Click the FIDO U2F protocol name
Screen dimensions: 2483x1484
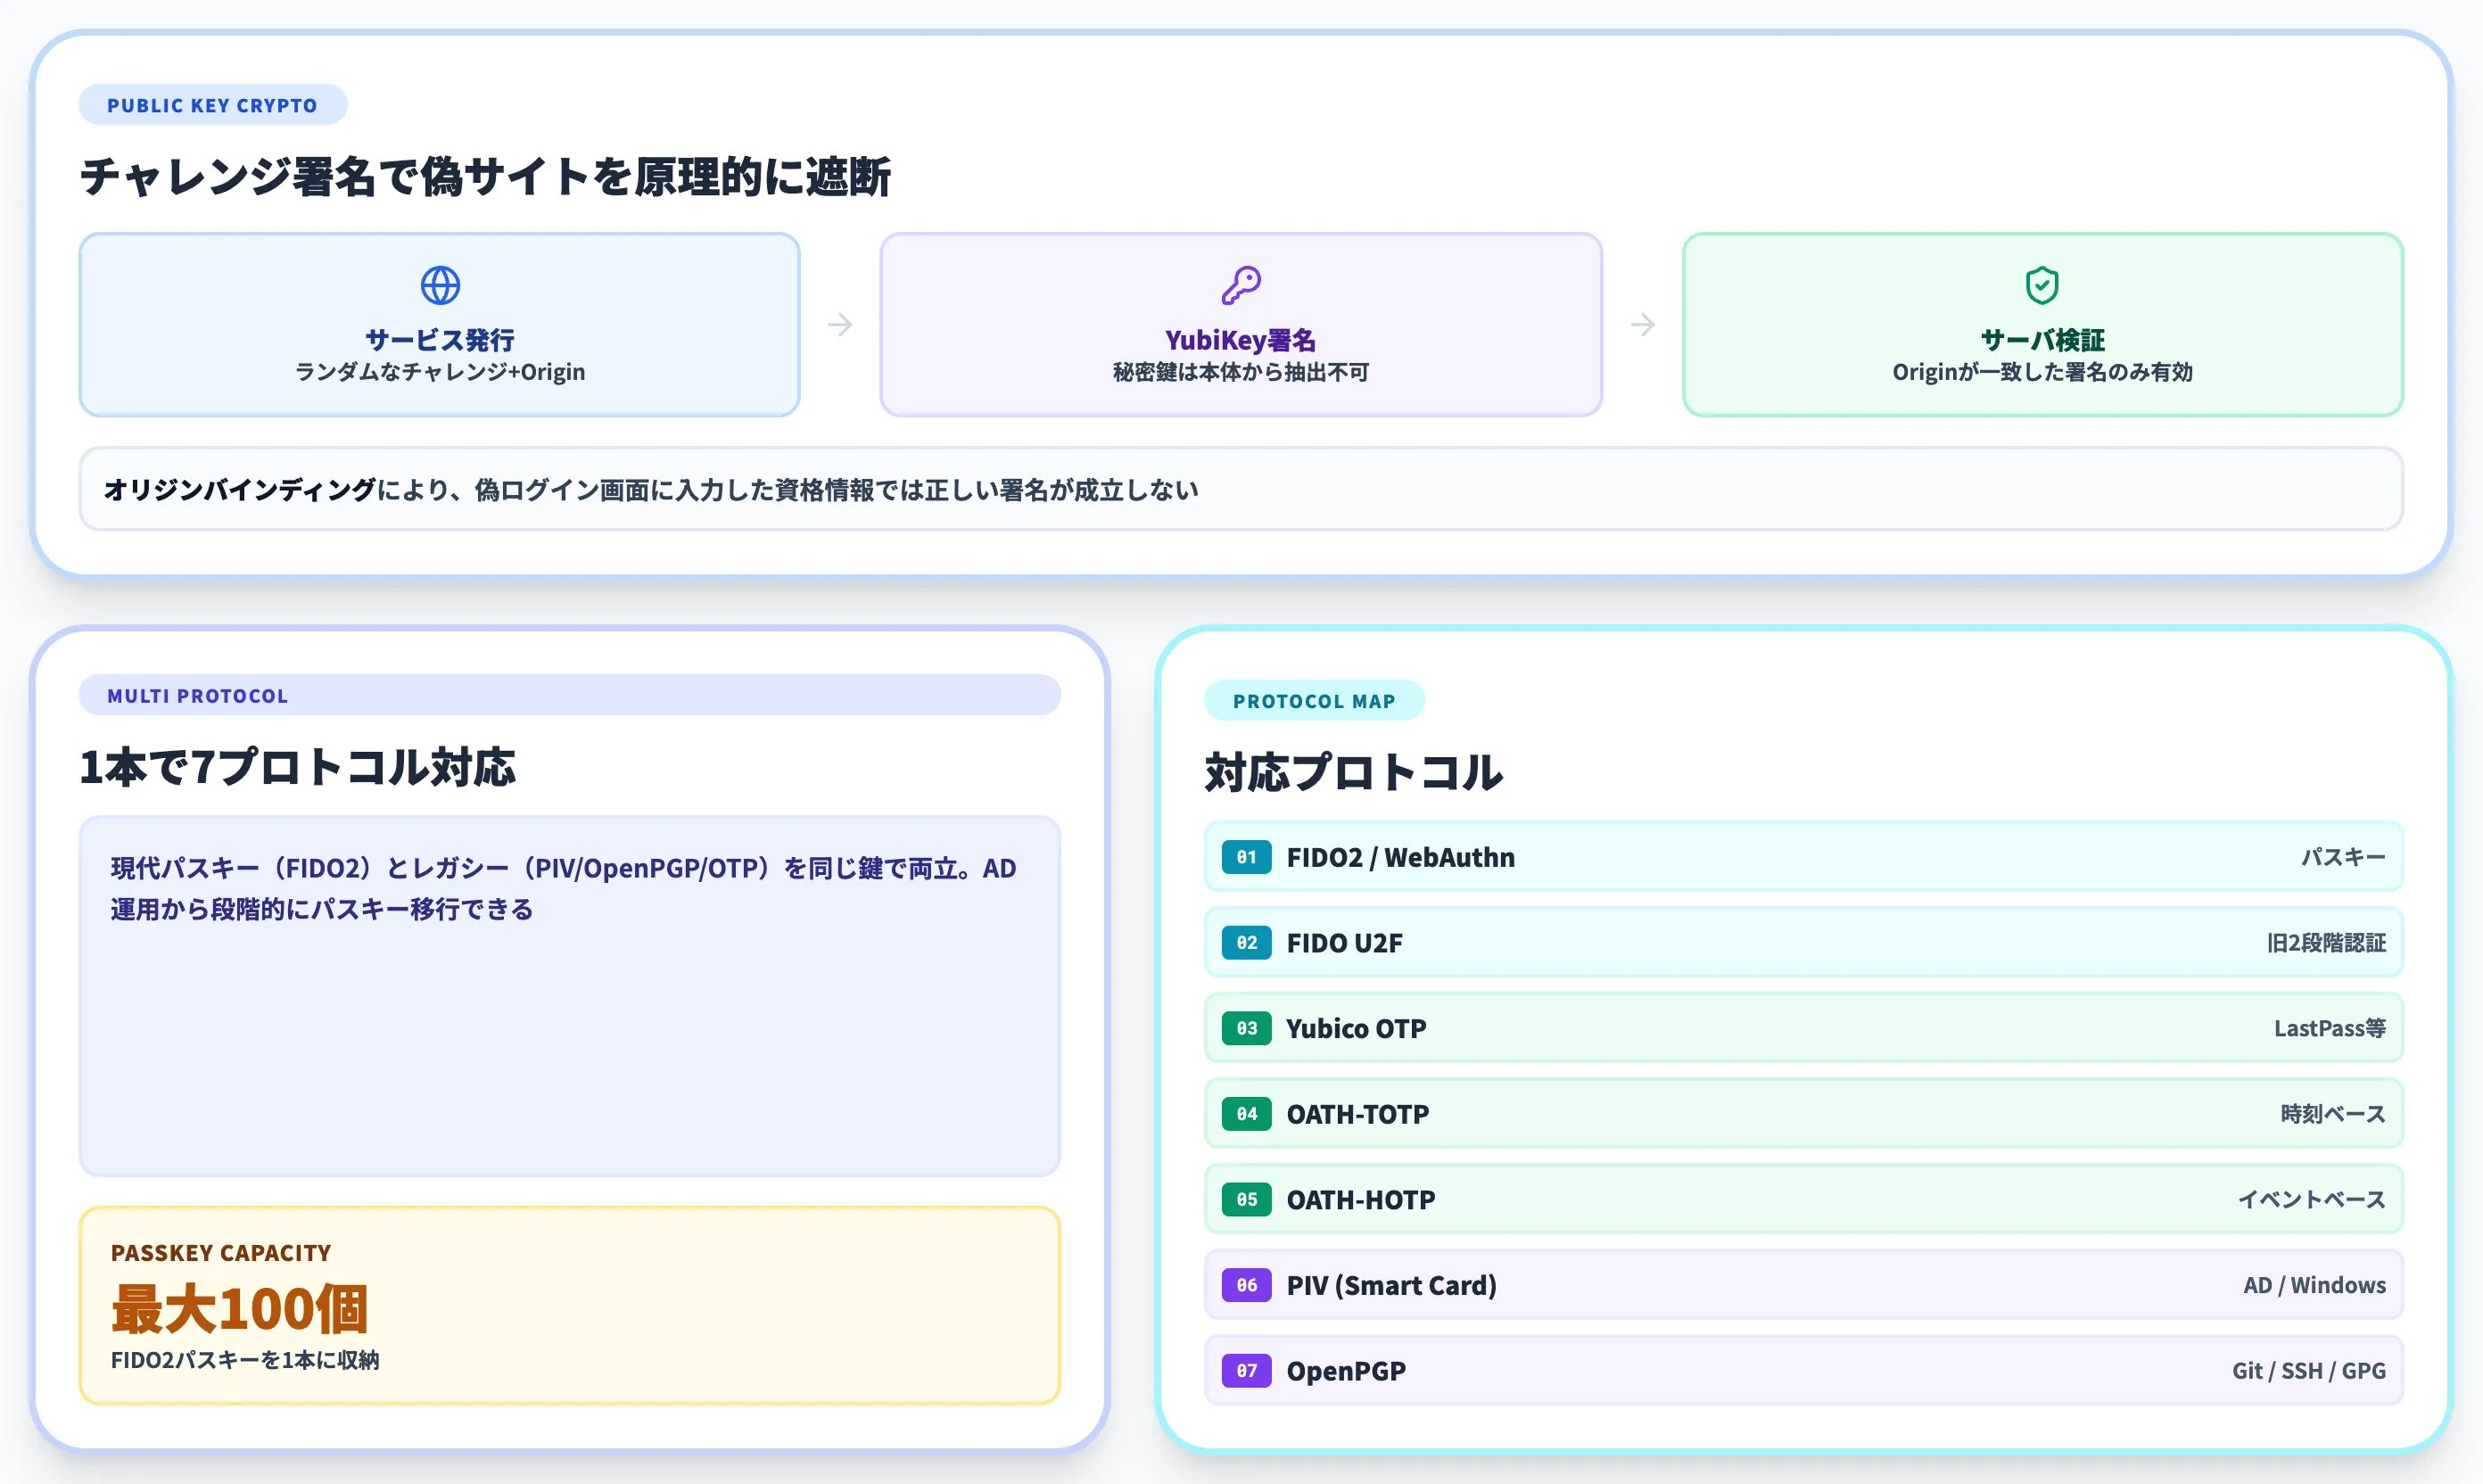click(x=1344, y=943)
